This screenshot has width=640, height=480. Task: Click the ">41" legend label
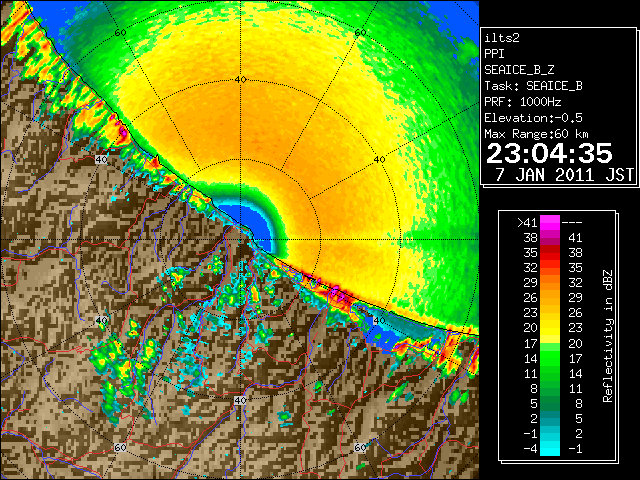(x=527, y=223)
